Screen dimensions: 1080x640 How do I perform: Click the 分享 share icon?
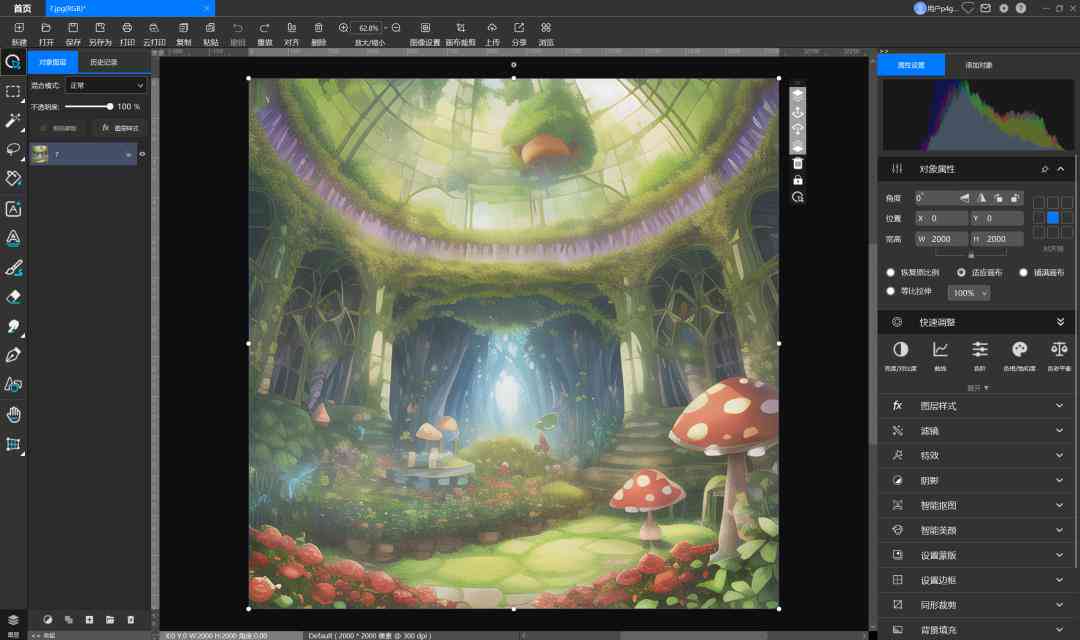pos(519,28)
